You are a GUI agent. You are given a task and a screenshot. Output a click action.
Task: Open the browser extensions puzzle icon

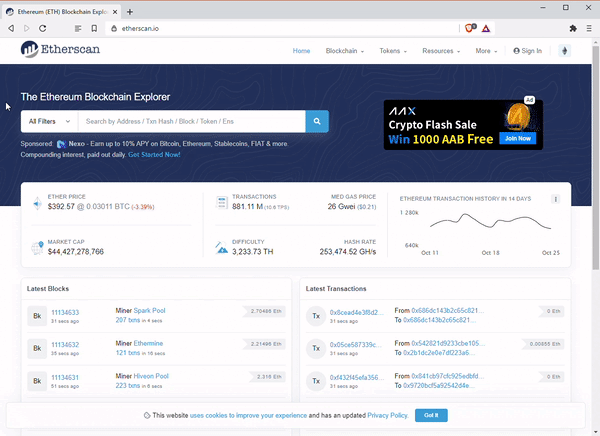tap(573, 28)
